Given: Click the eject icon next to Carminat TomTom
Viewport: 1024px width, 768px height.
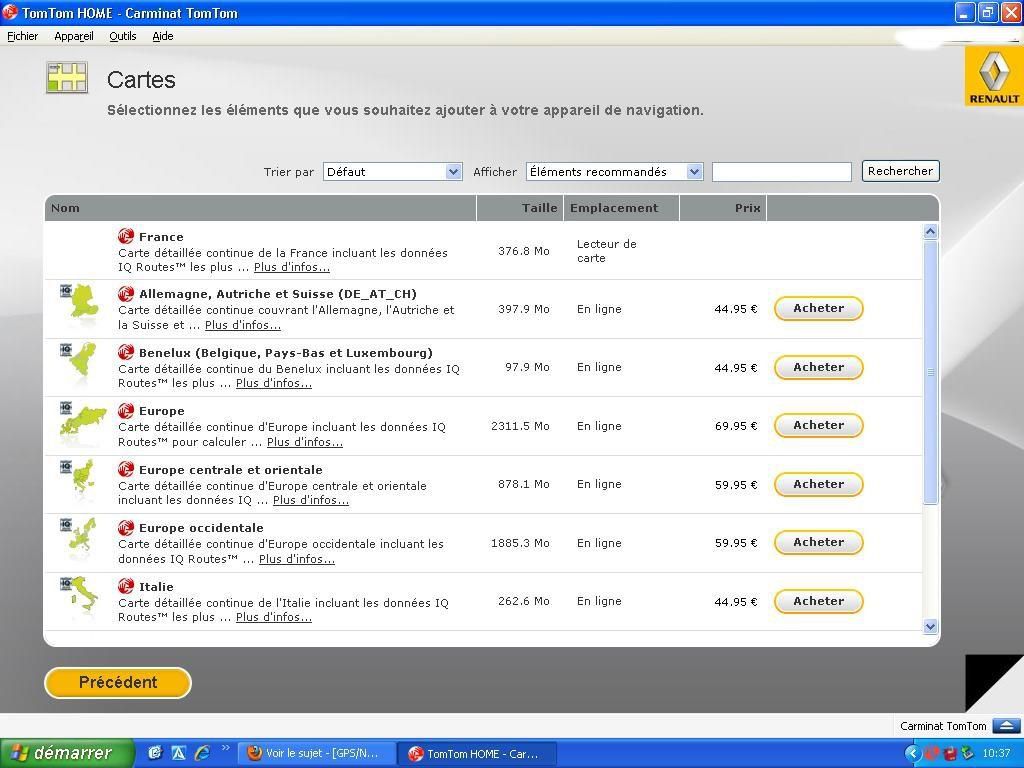Looking at the screenshot, I should click(1006, 726).
